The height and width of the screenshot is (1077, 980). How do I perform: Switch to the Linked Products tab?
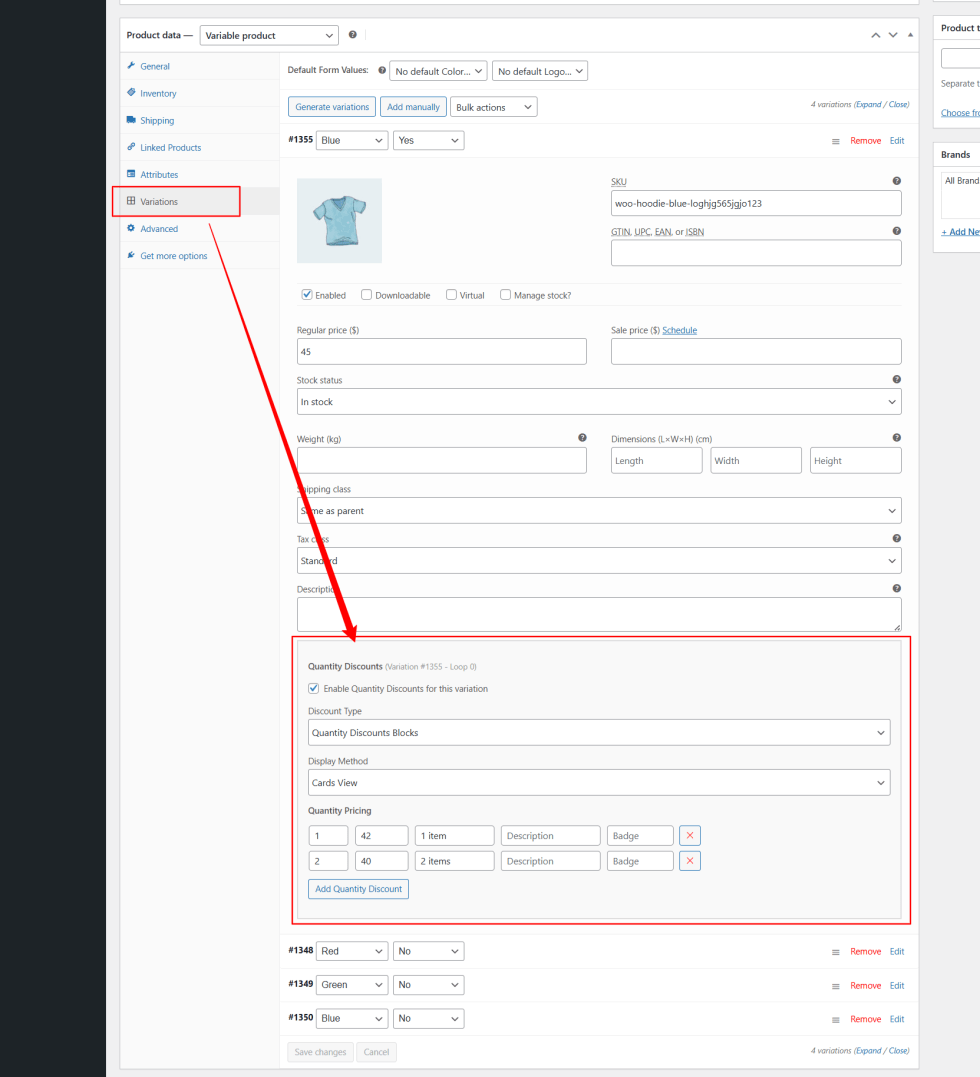tap(170, 147)
